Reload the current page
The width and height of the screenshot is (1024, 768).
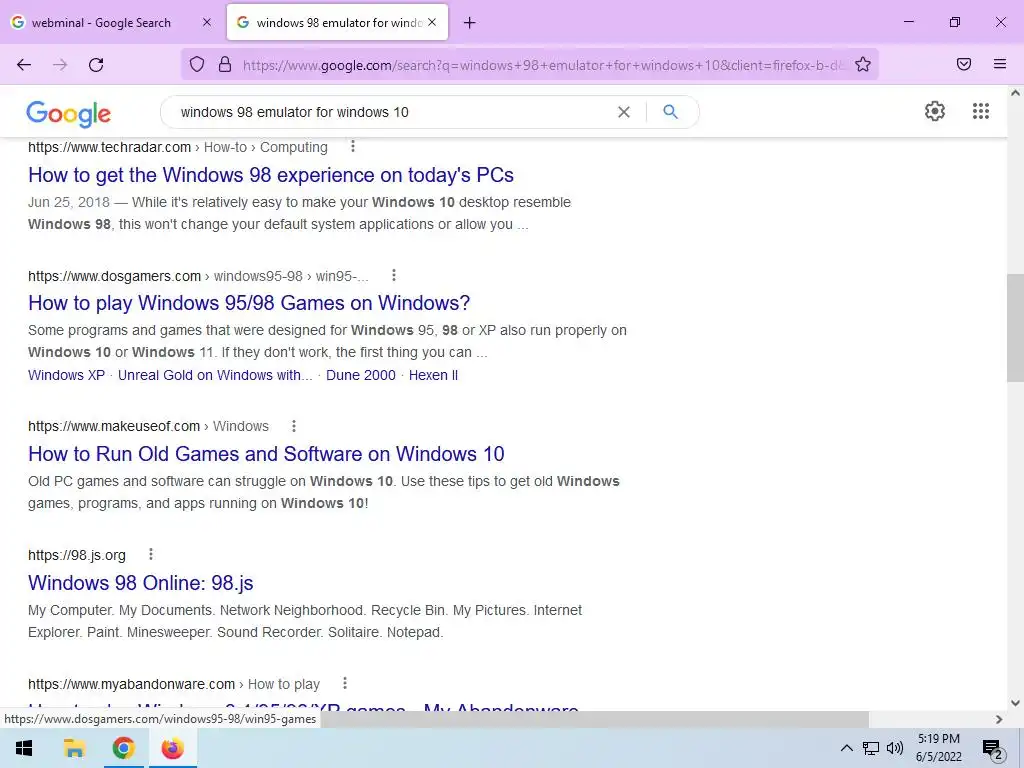[96, 65]
